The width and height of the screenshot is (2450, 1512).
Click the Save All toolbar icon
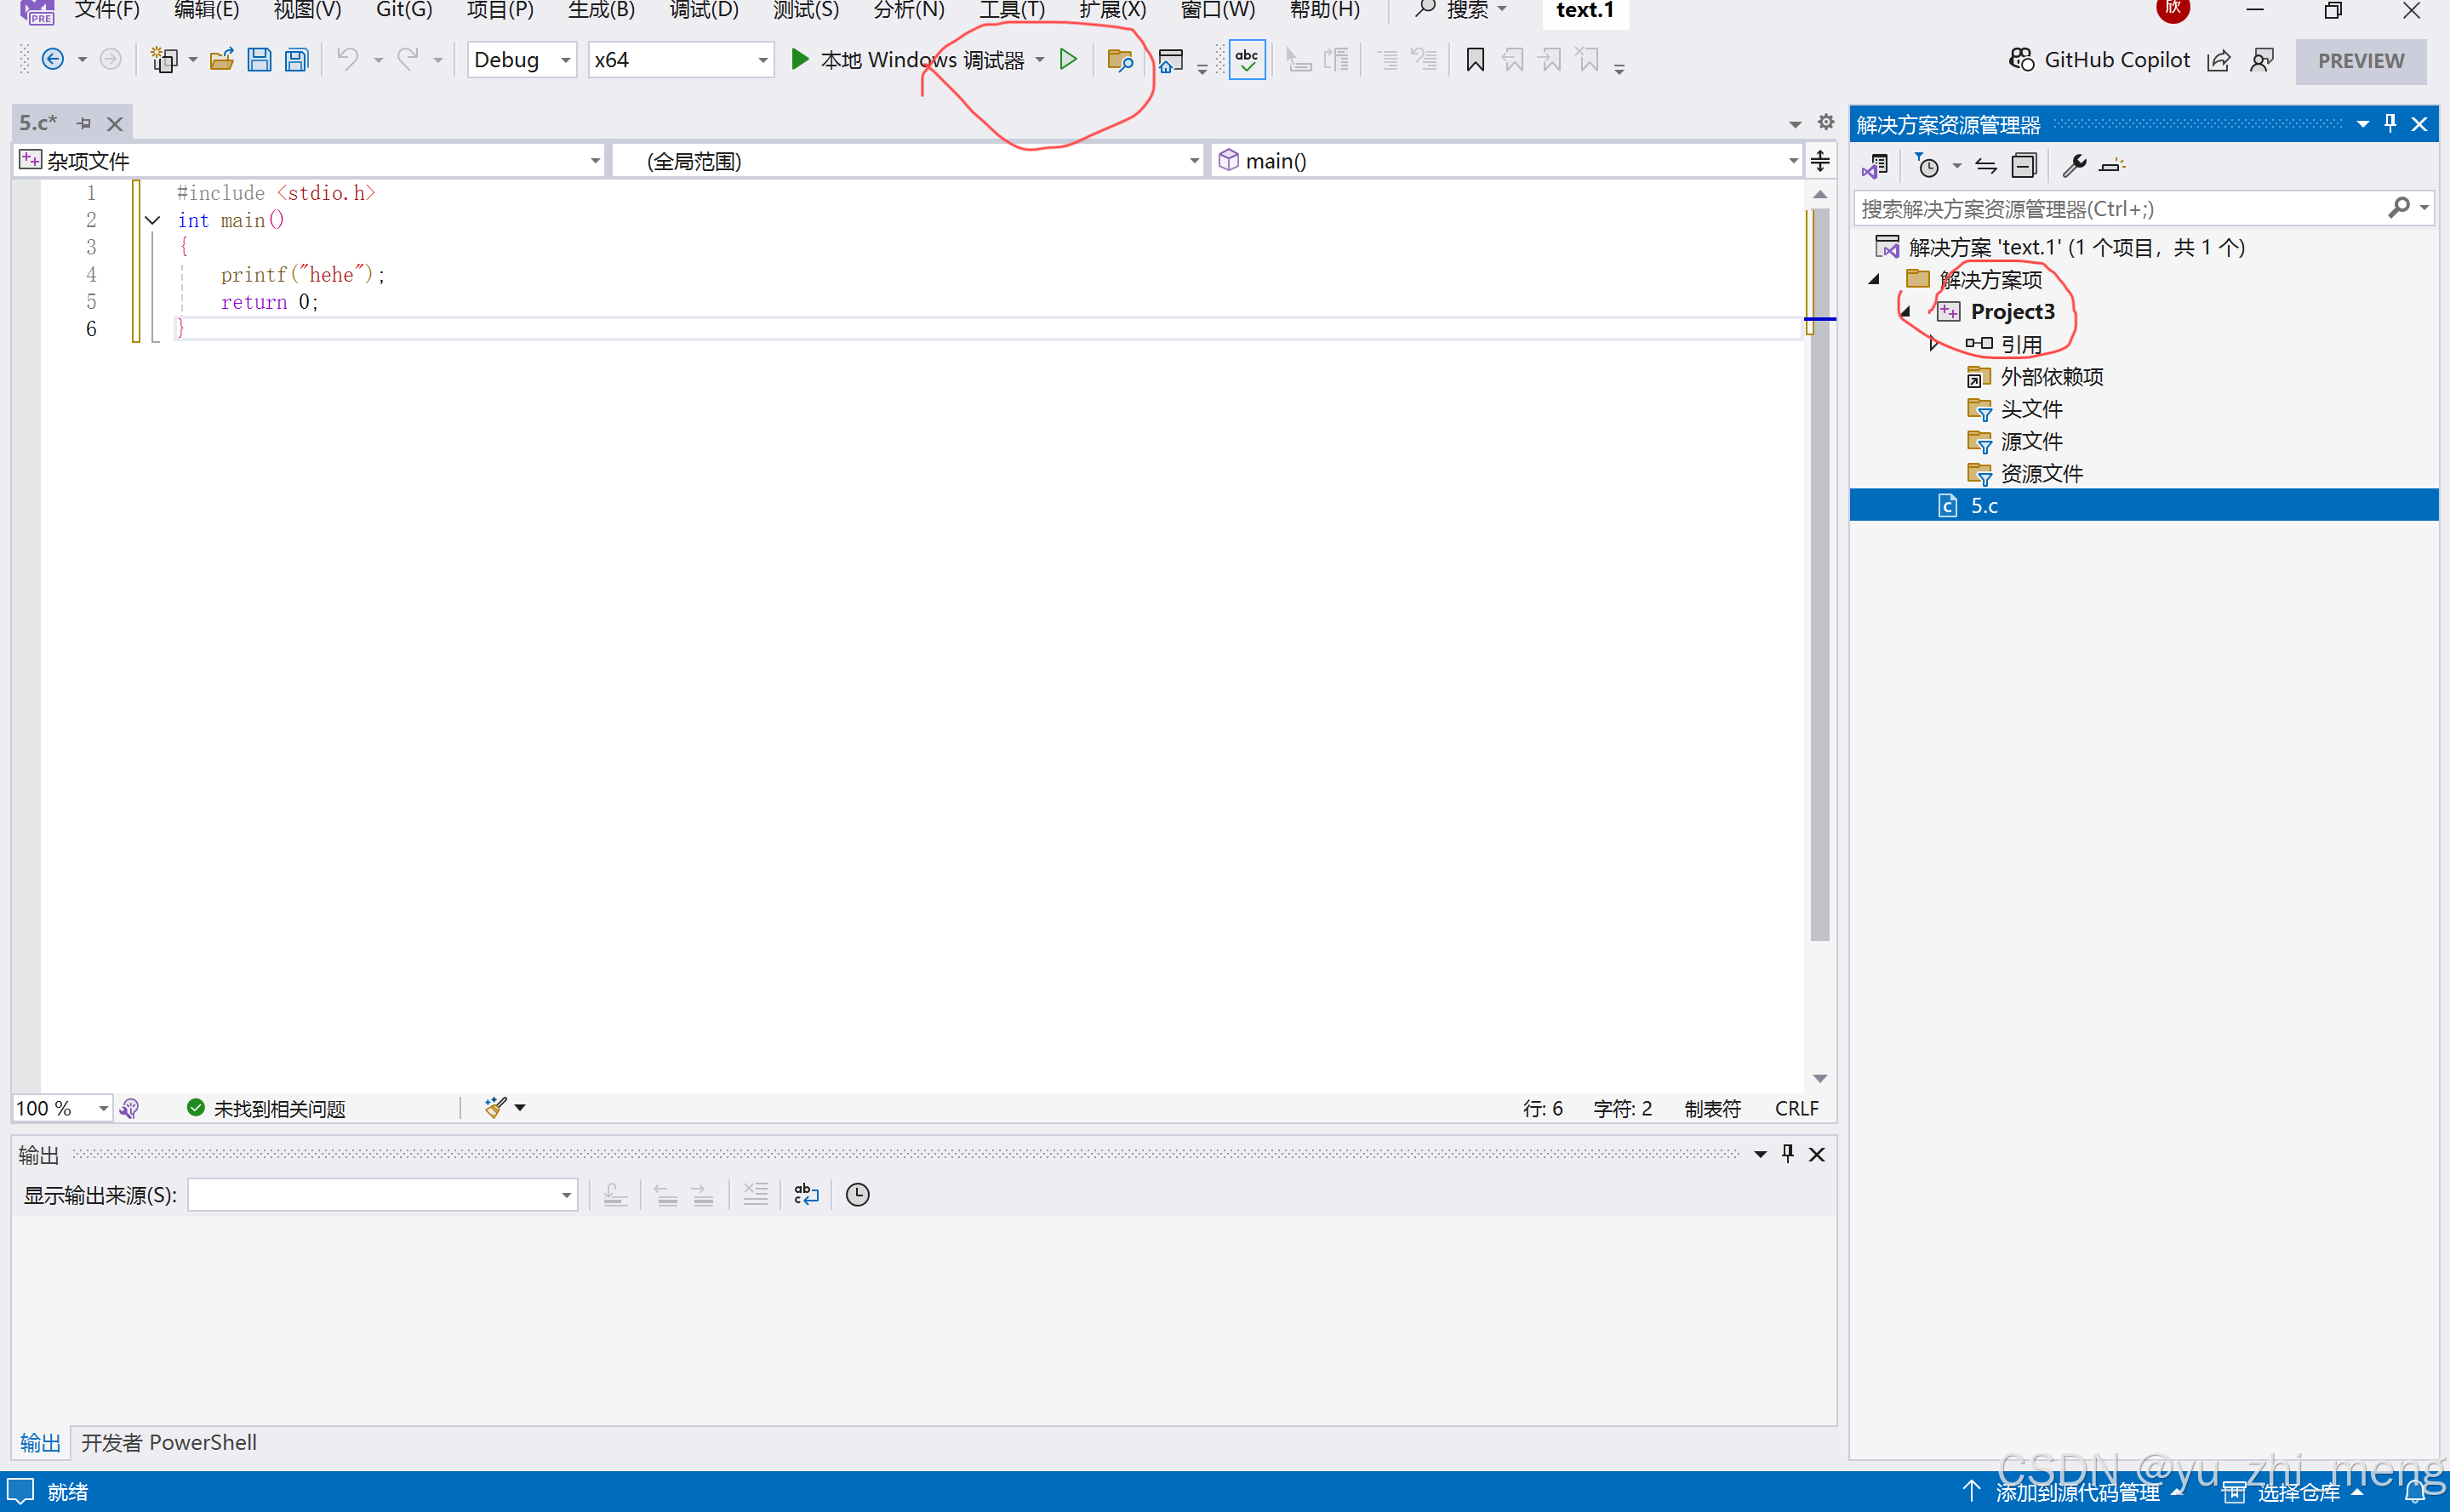pos(297,60)
